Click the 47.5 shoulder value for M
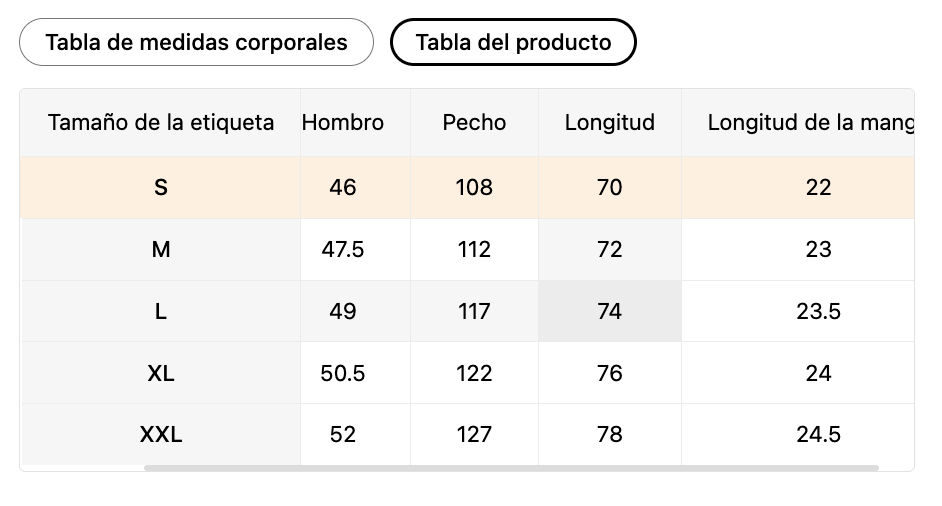The image size is (942, 506). (343, 249)
